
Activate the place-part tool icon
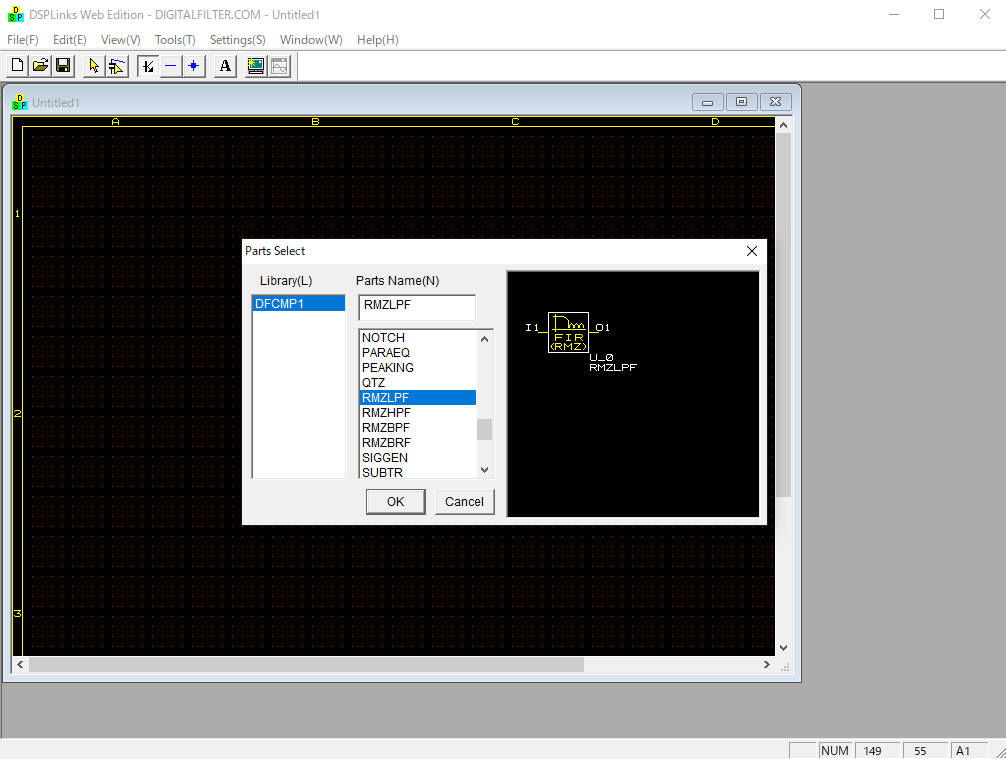point(147,66)
